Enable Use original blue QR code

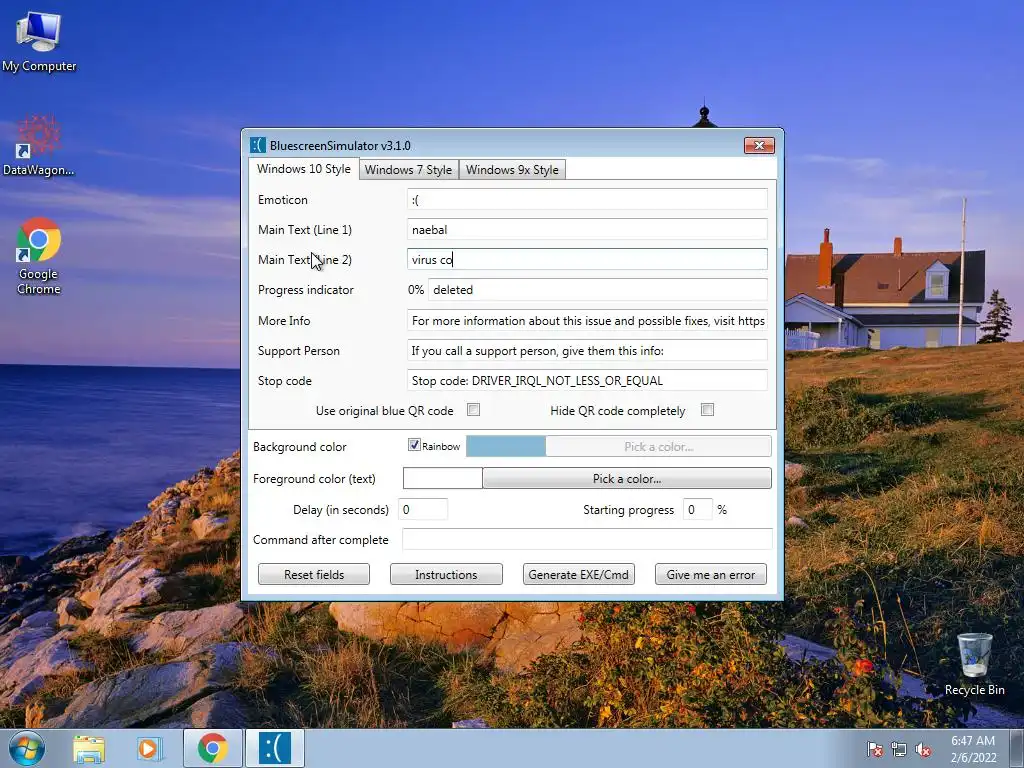click(x=473, y=409)
